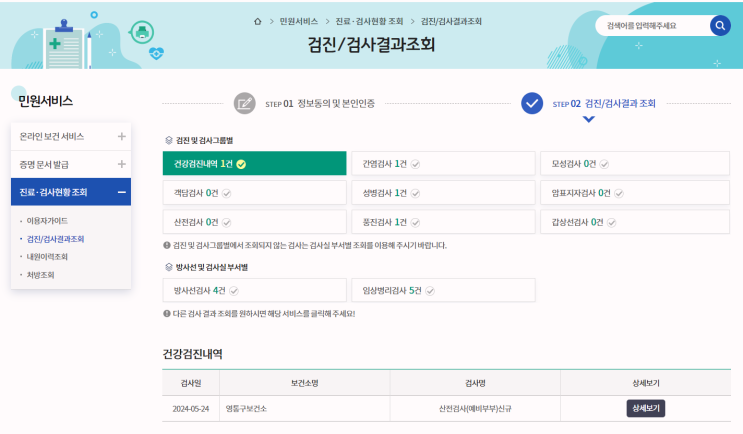Click the STEP 02 blue checkmark icon

532,103
